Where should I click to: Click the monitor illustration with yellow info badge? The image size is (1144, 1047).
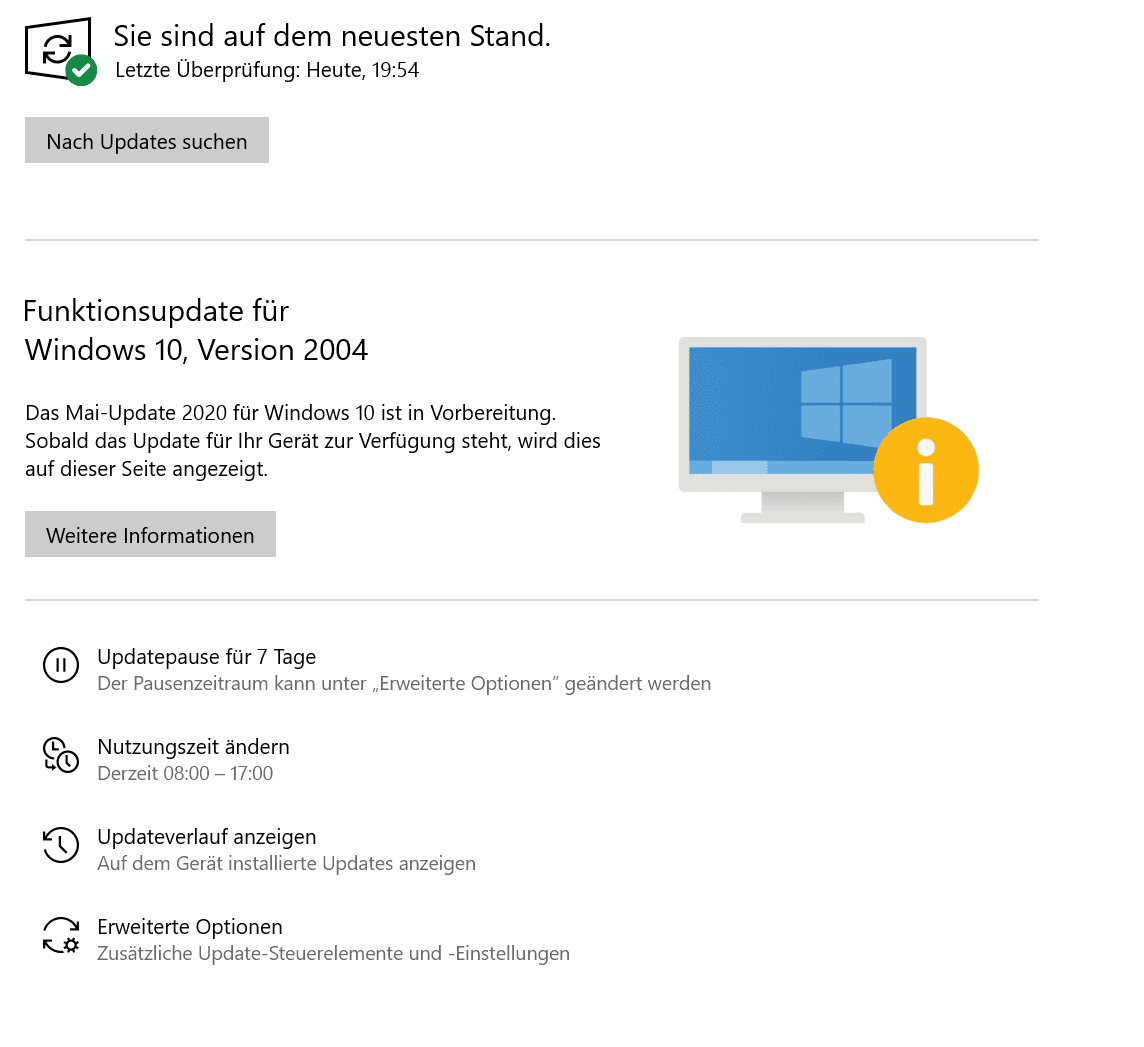click(828, 430)
